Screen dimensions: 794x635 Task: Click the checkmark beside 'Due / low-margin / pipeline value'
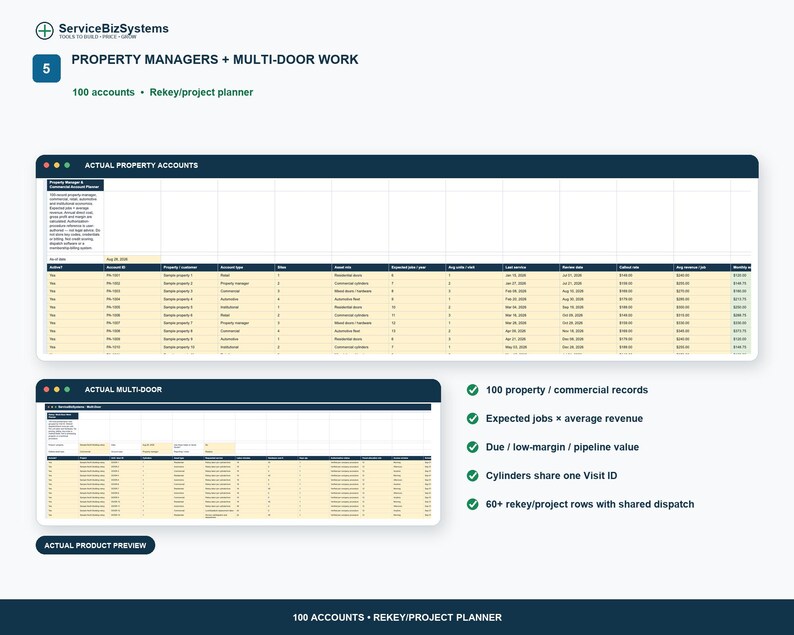pos(472,447)
